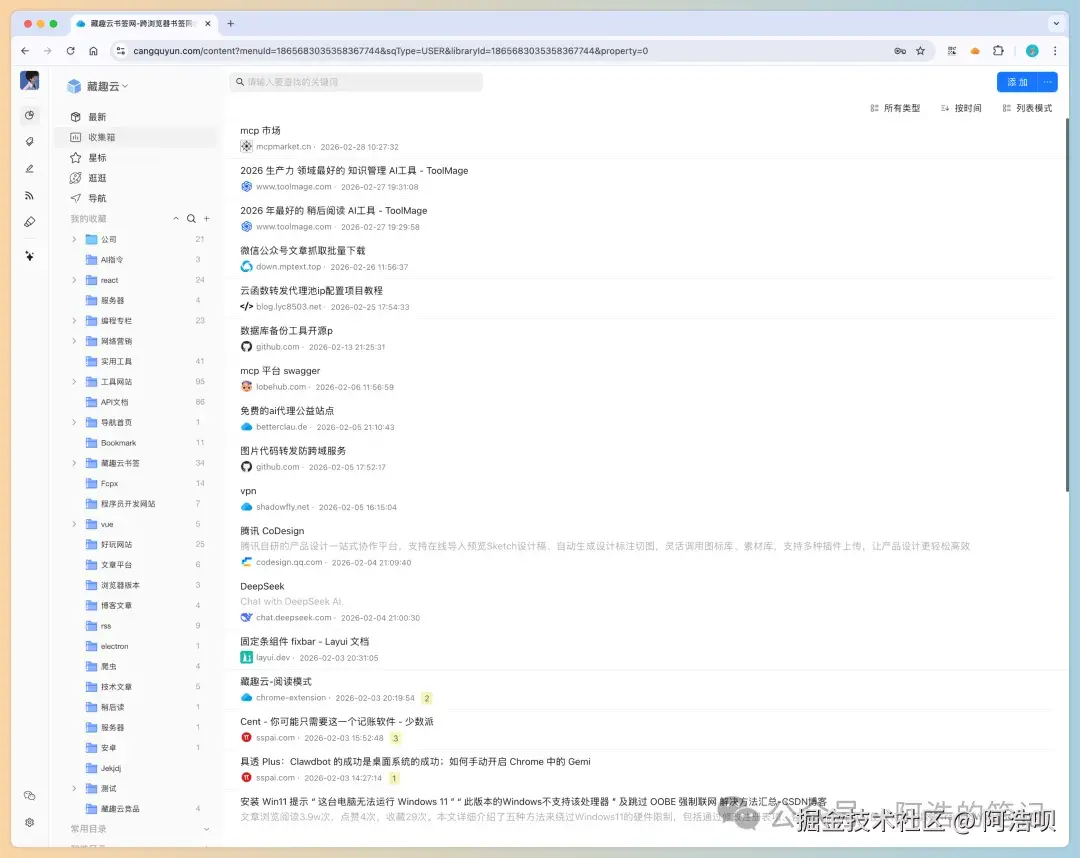Go to 导航 section

136,198
